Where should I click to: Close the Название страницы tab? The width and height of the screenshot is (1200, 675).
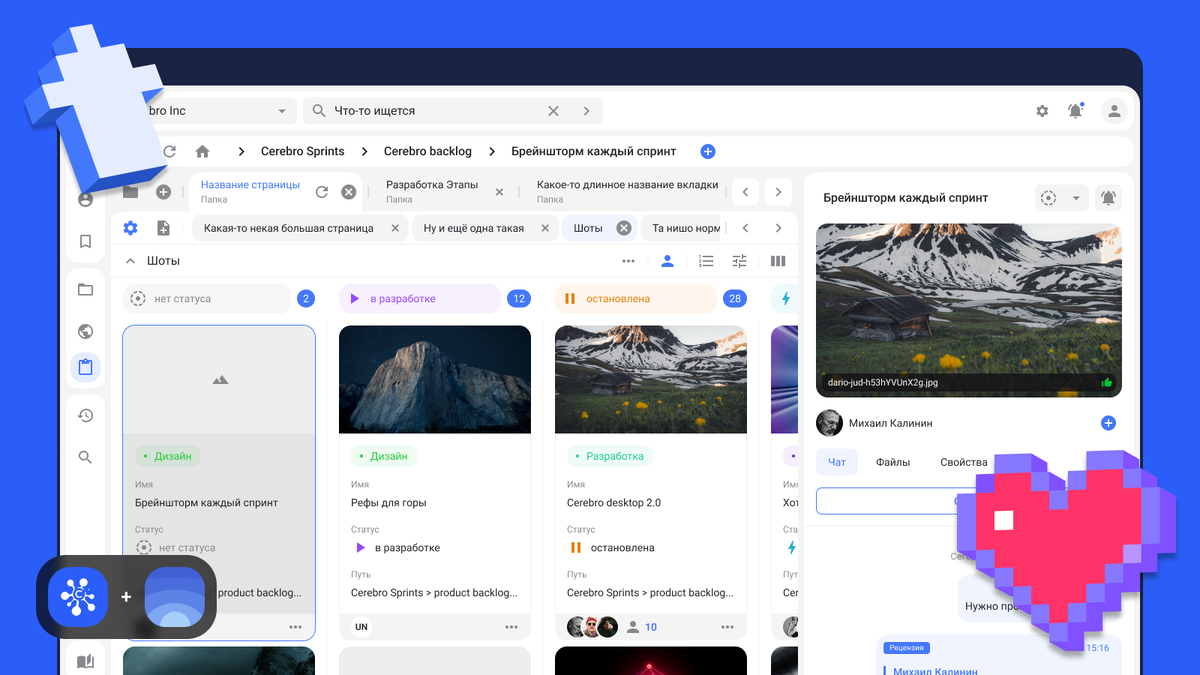(x=348, y=192)
